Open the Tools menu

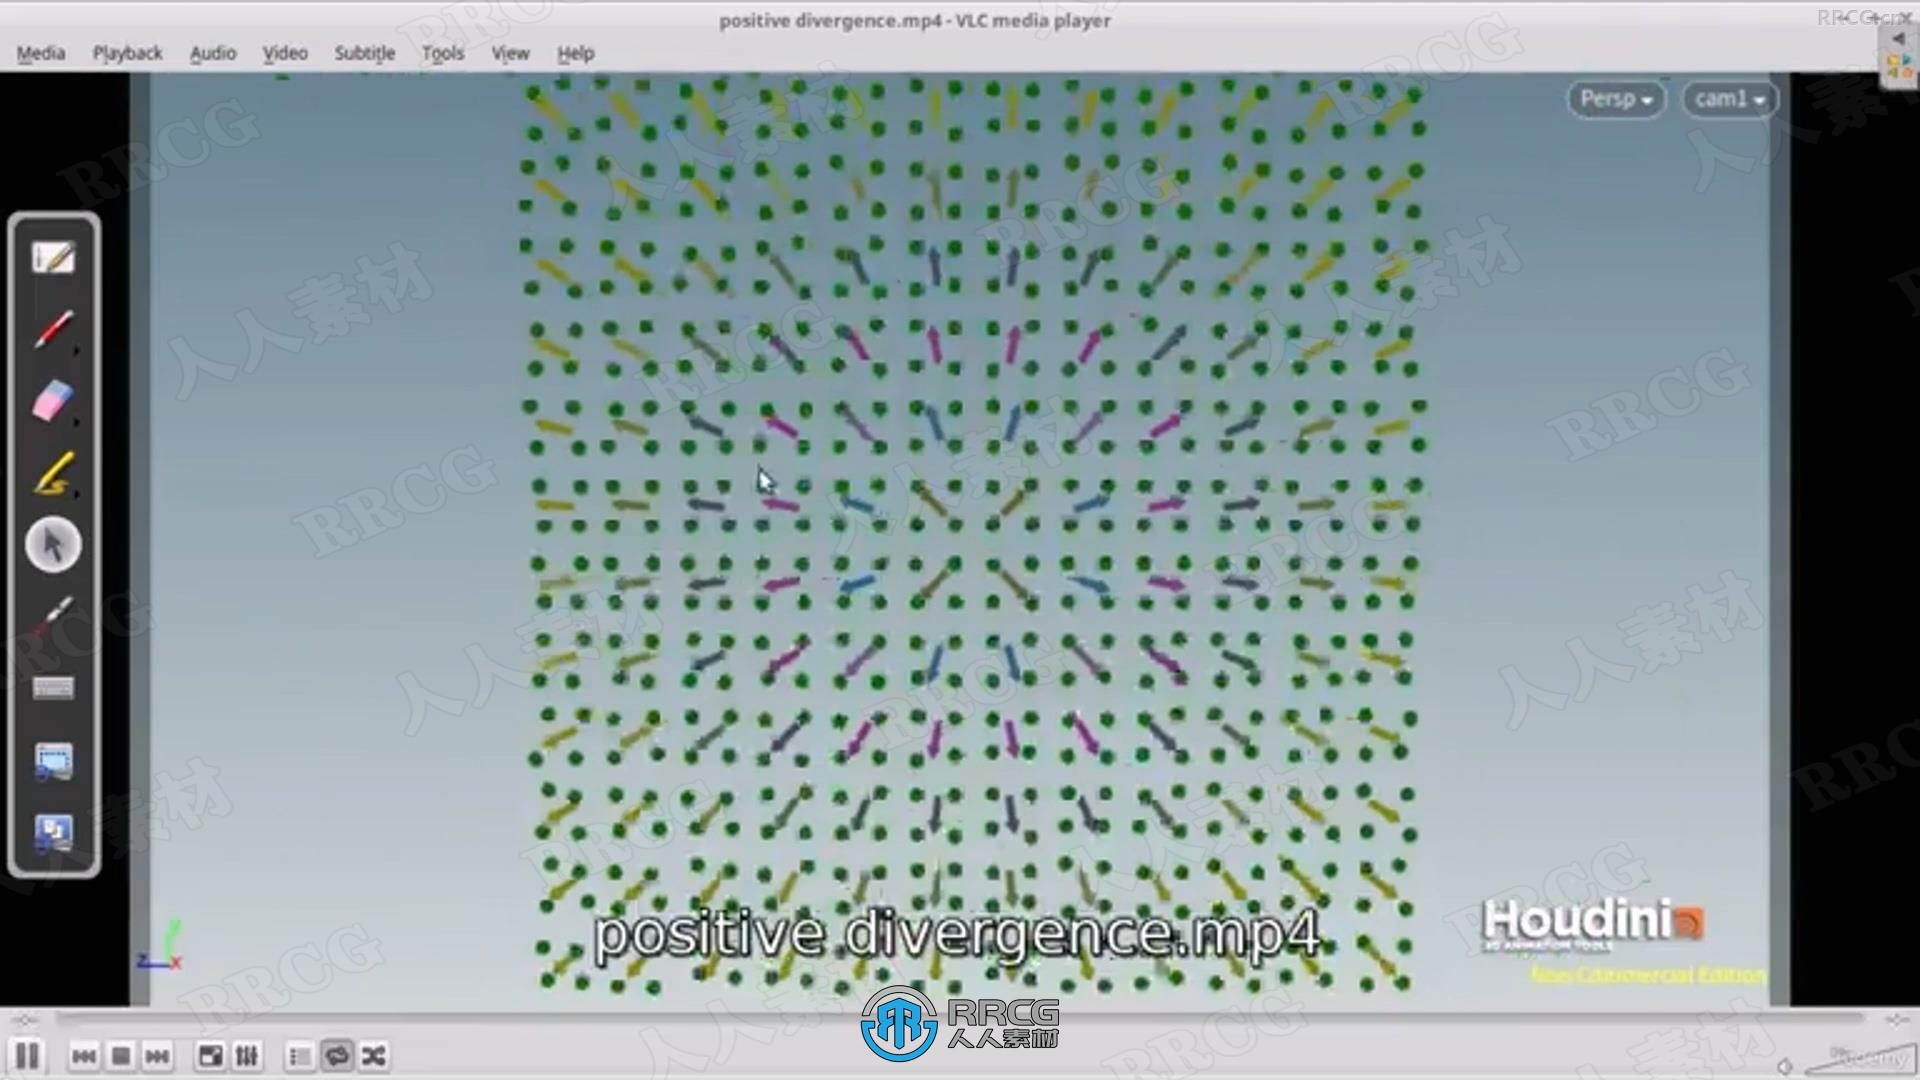click(x=443, y=53)
